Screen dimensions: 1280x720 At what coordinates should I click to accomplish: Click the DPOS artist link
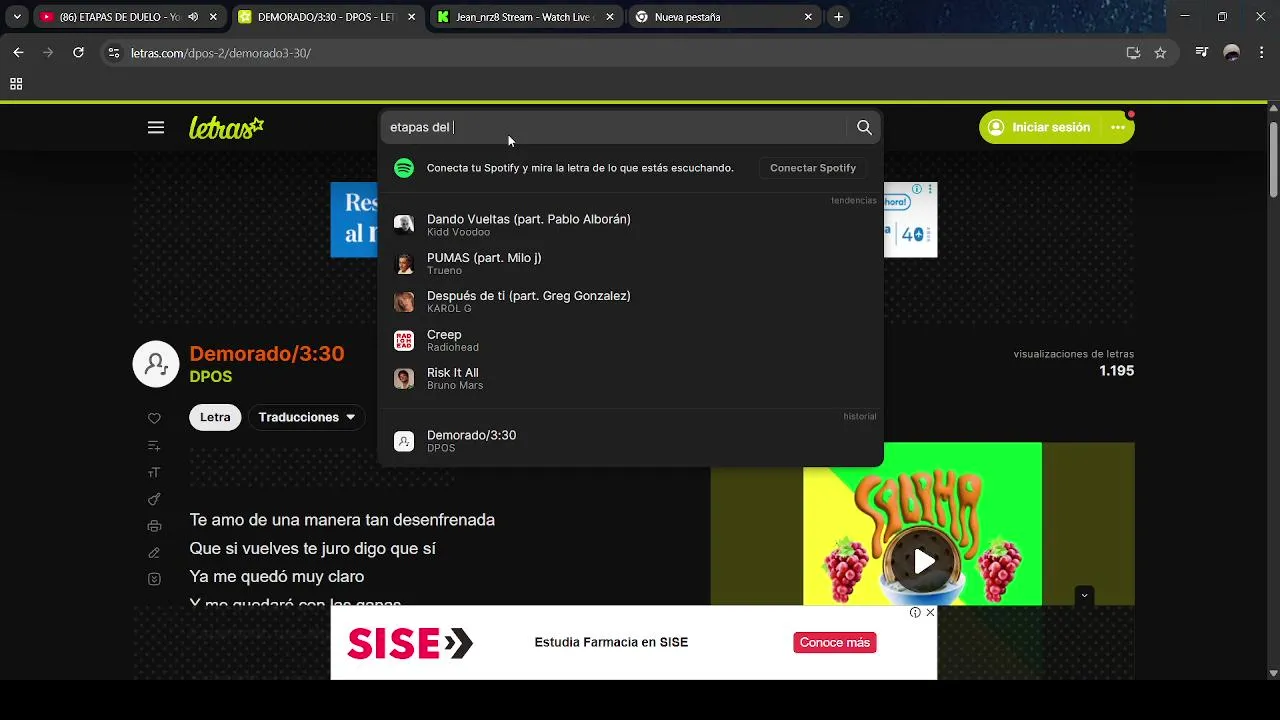click(211, 377)
